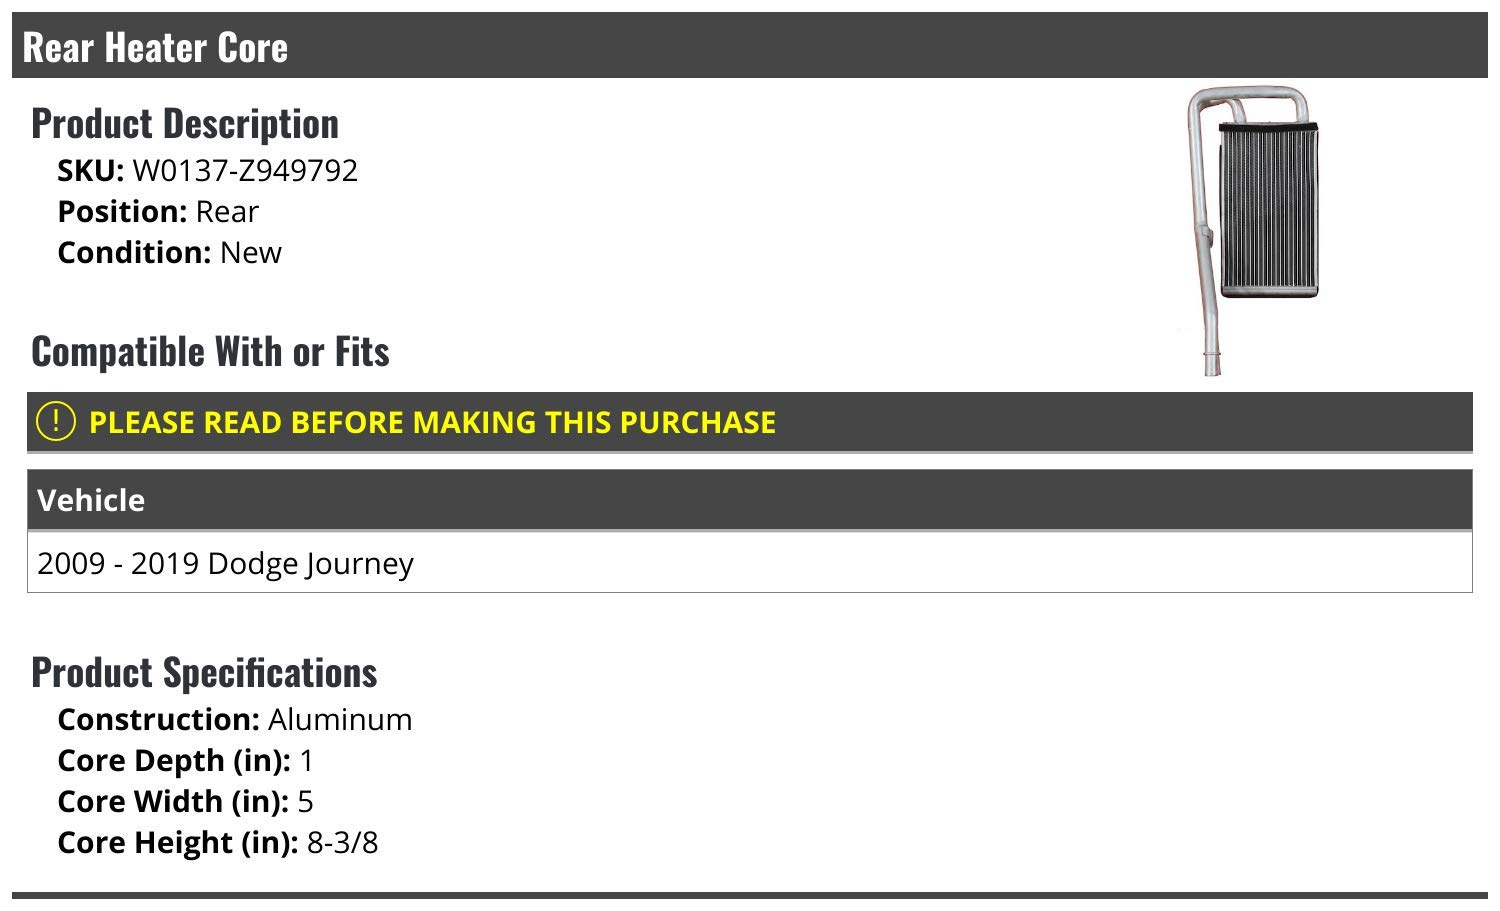The height and width of the screenshot is (911, 1500).
Task: Click the Construction: Aluminum specification
Action: (235, 720)
